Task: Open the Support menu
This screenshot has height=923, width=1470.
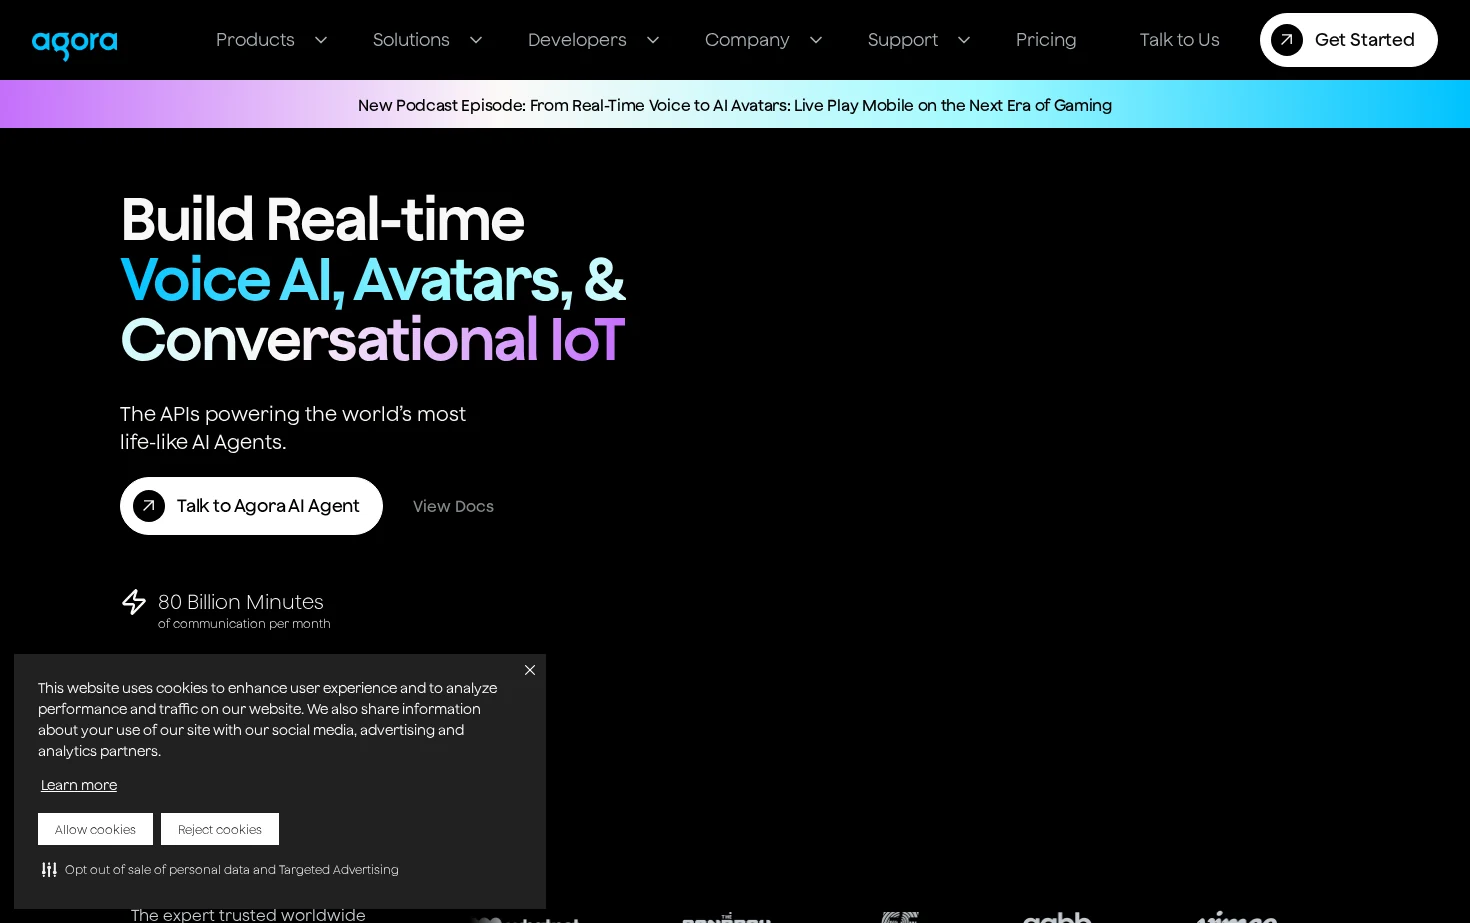Action: (903, 40)
